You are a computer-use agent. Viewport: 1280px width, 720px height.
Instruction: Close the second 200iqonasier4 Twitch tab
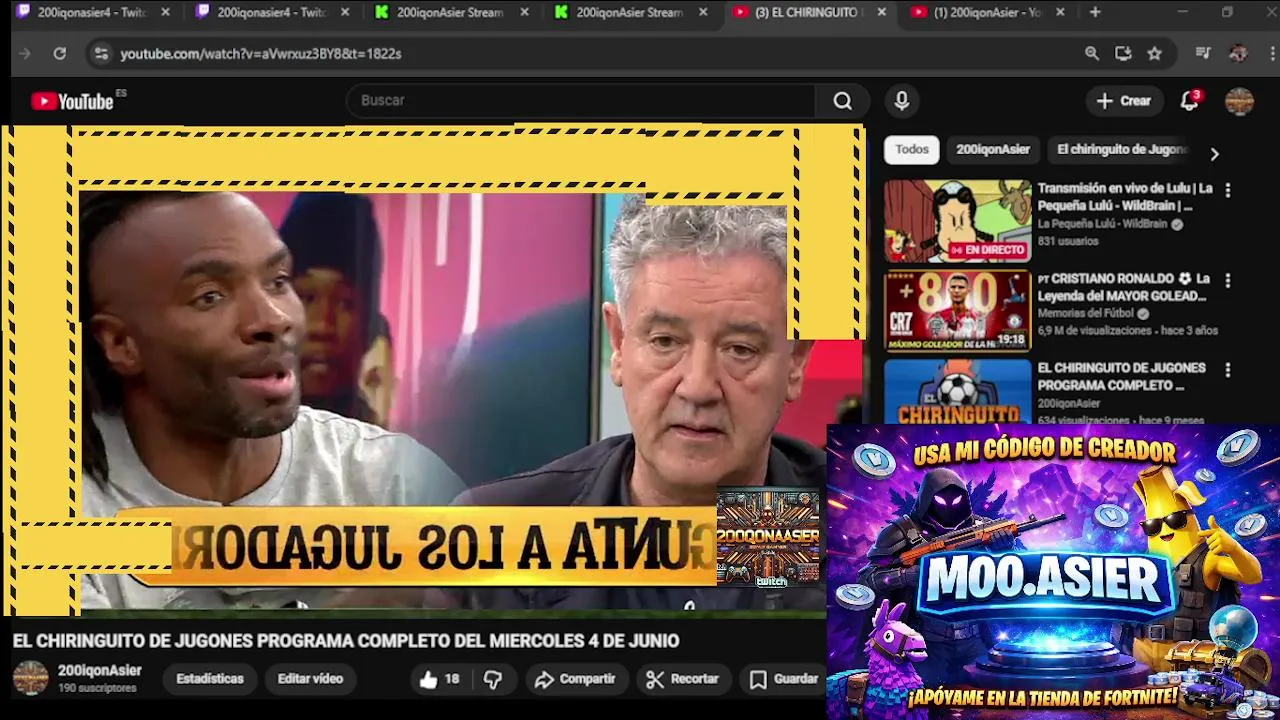pyautogui.click(x=345, y=12)
